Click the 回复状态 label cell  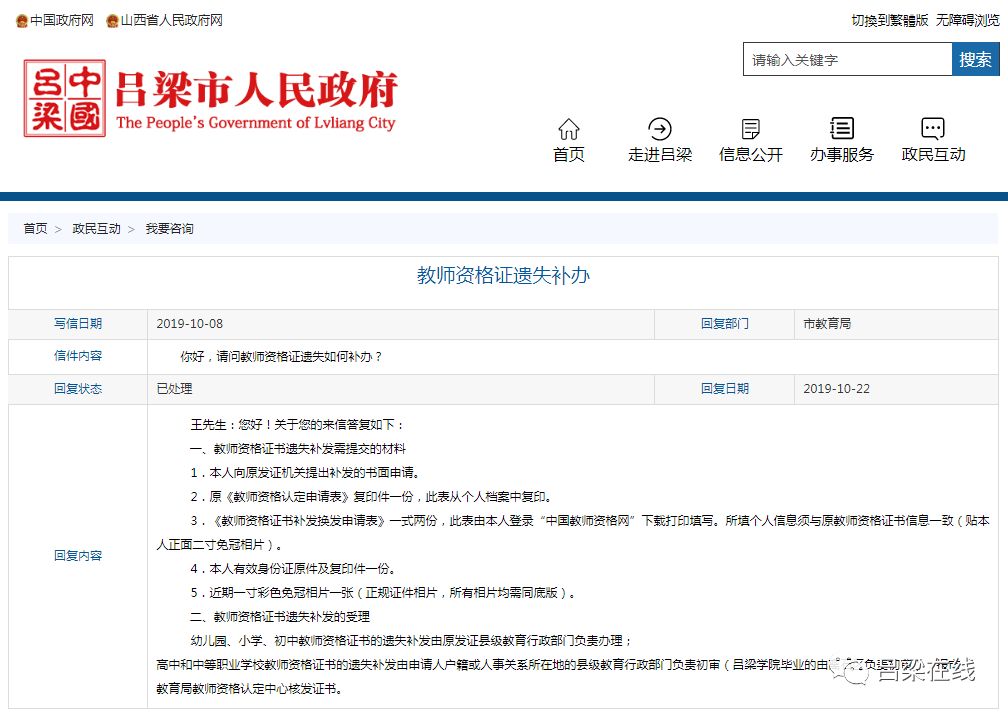[x=78, y=388]
